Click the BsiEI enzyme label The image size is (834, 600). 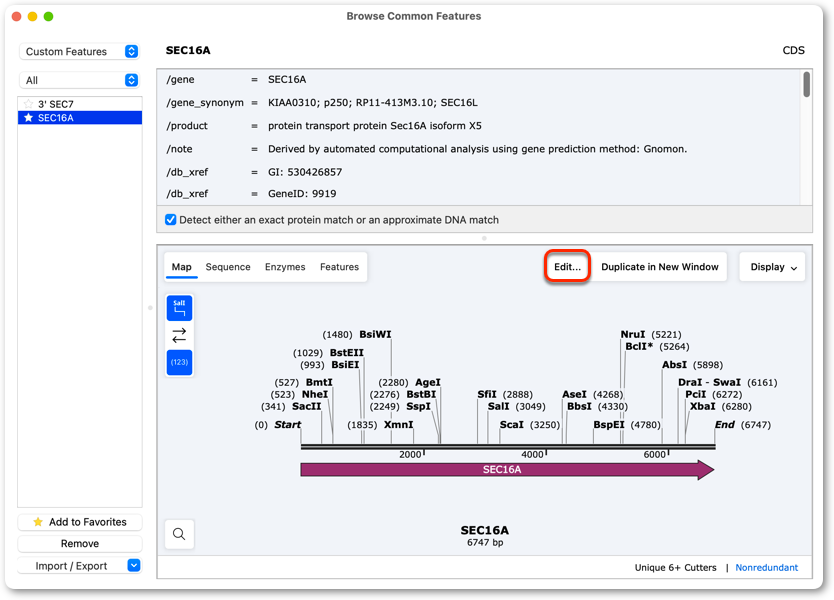tap(345, 364)
